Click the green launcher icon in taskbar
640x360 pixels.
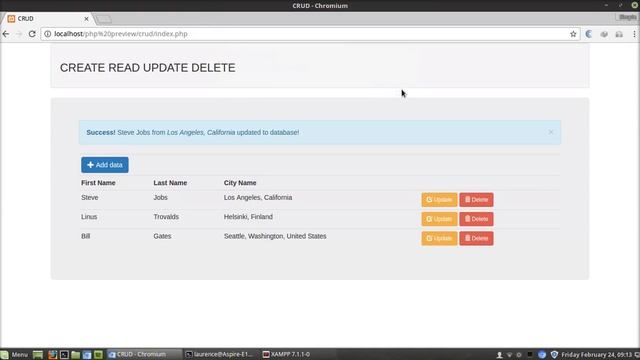tap(98, 355)
